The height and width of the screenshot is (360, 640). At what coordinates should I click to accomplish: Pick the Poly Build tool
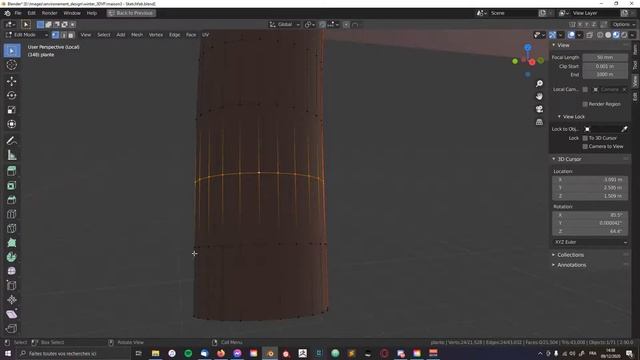(11, 243)
